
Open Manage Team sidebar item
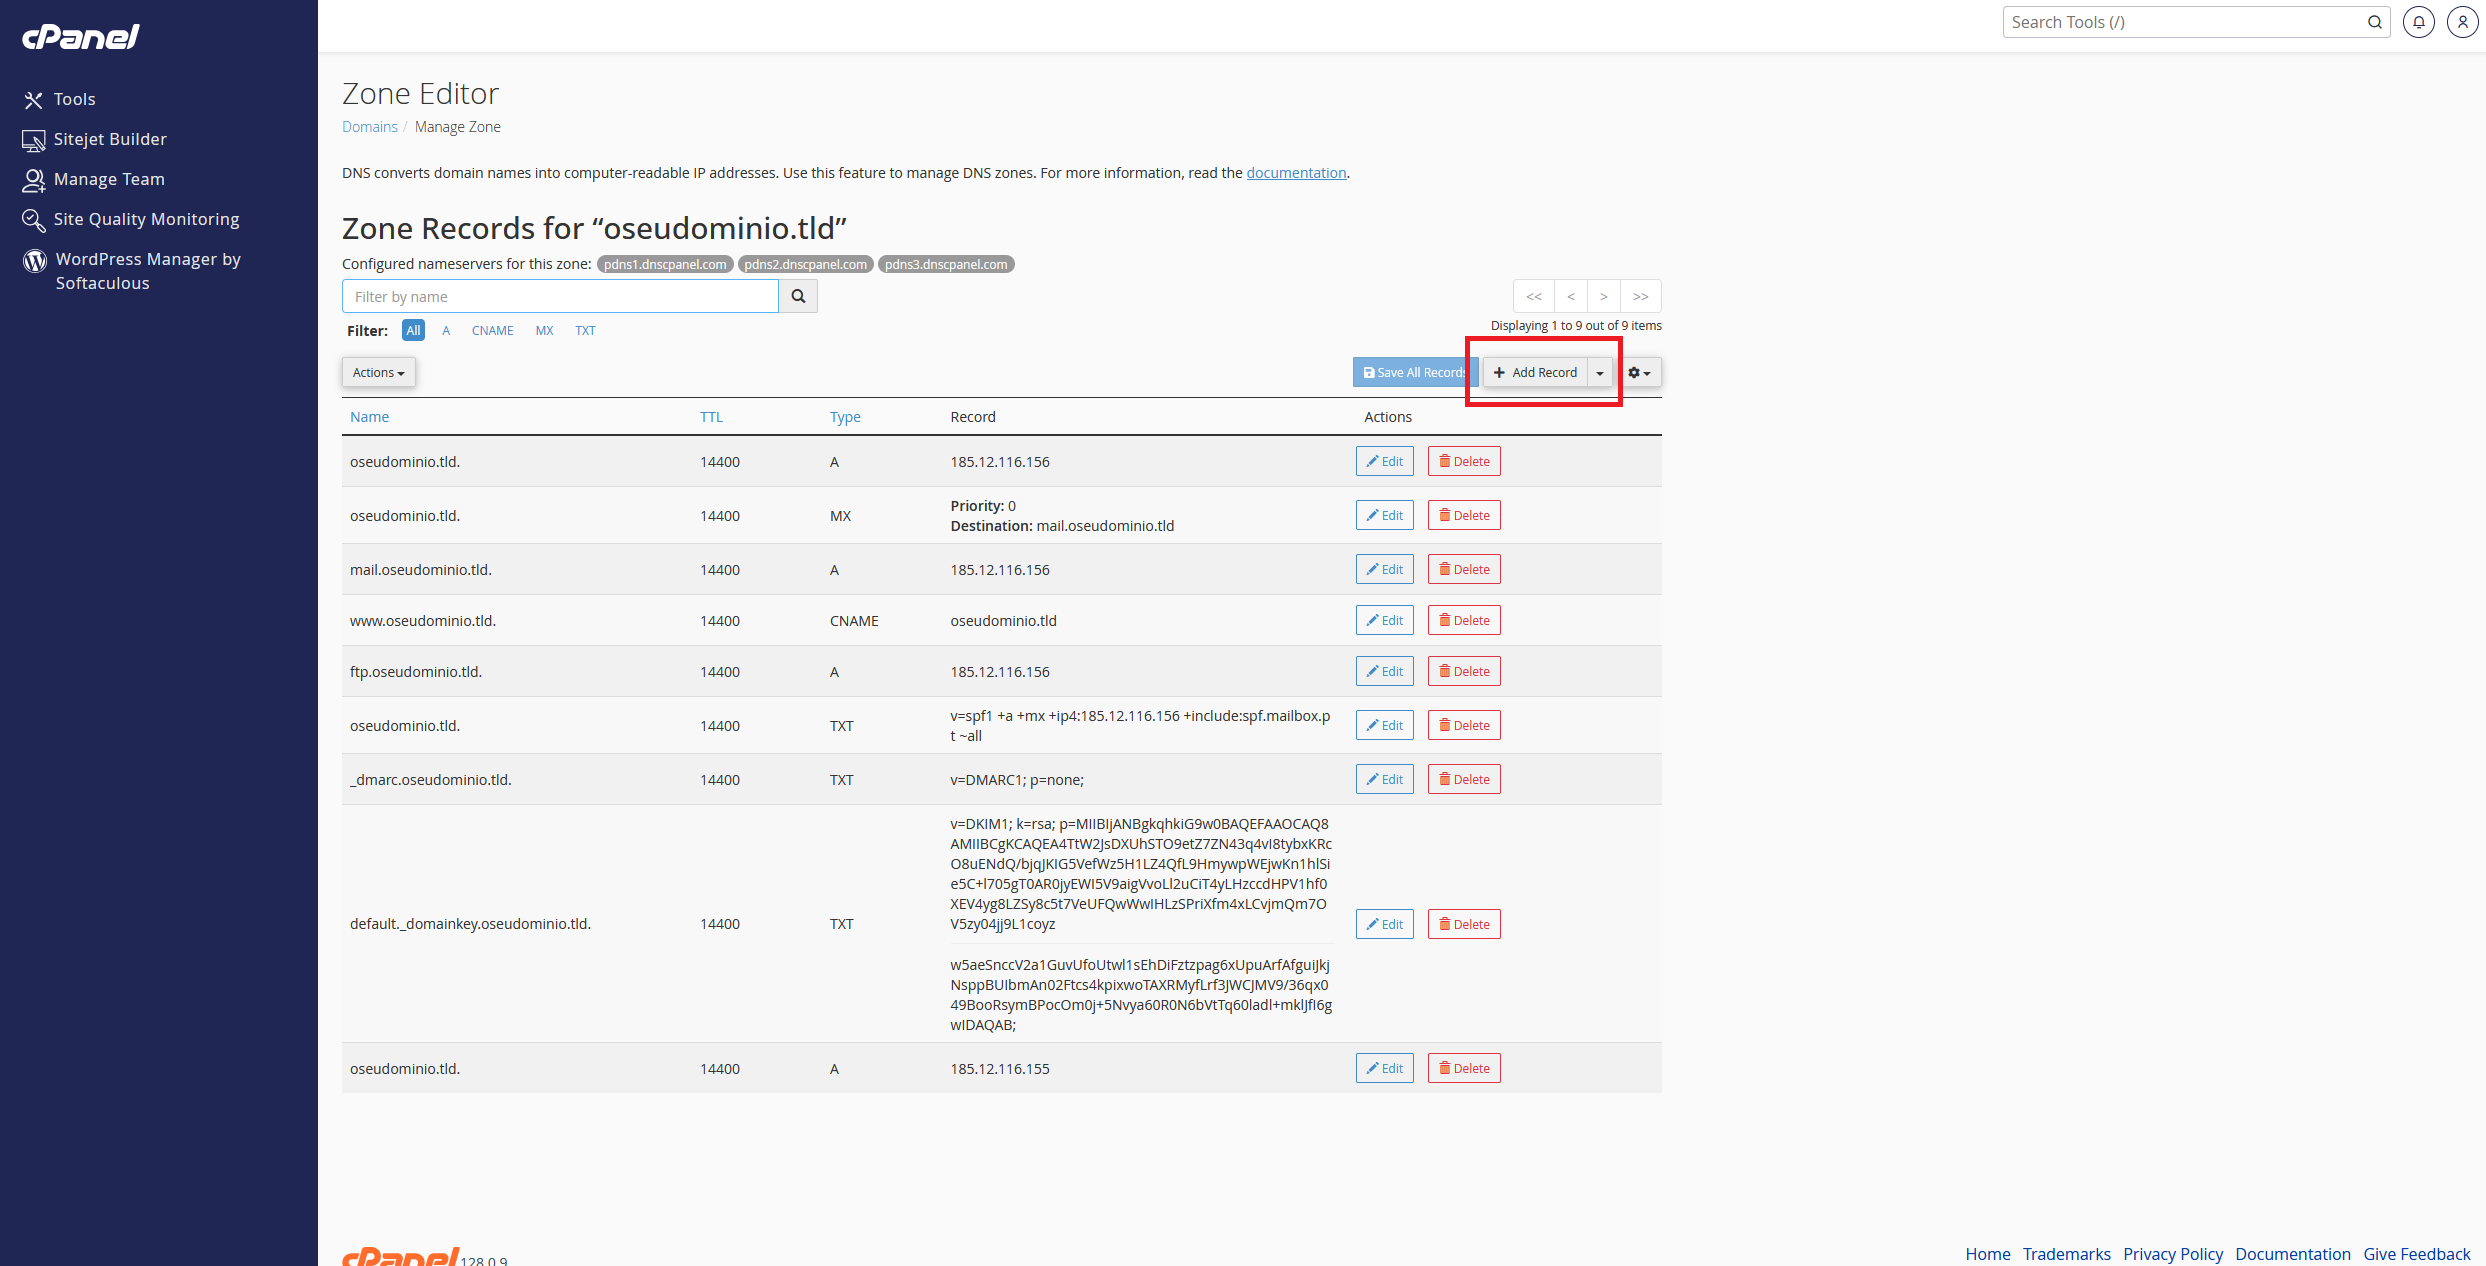pos(109,179)
